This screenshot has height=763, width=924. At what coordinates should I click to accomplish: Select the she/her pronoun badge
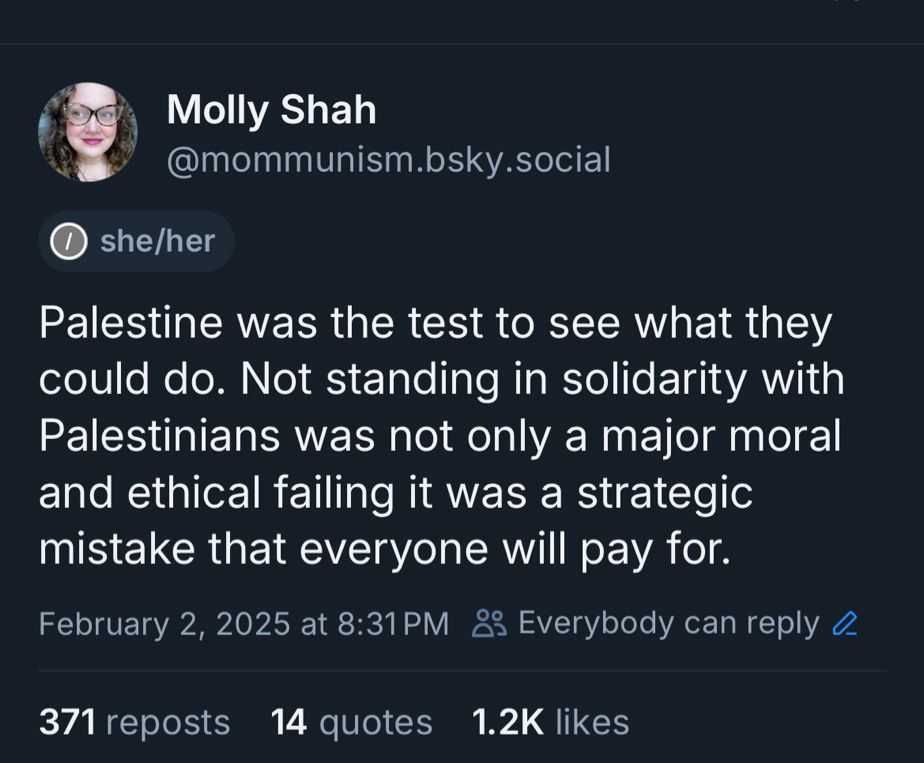(x=135, y=240)
